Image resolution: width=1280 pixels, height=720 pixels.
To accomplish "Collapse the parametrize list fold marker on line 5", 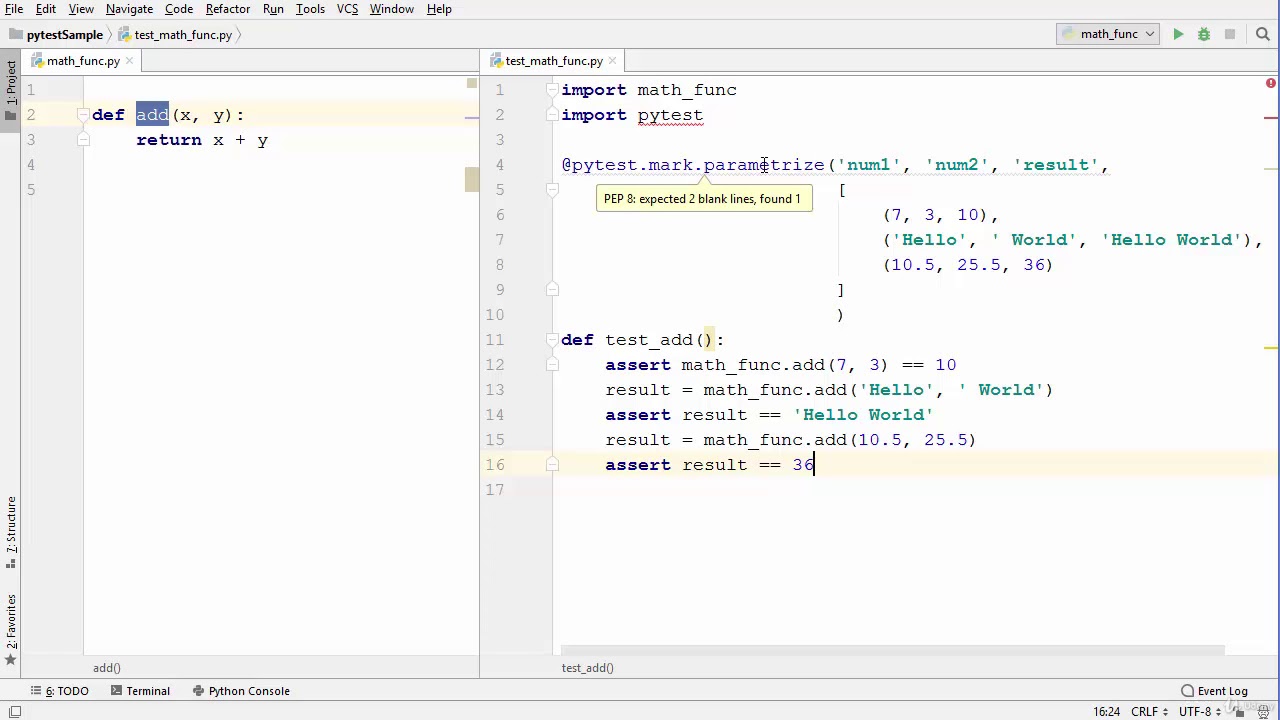I will point(552,190).
